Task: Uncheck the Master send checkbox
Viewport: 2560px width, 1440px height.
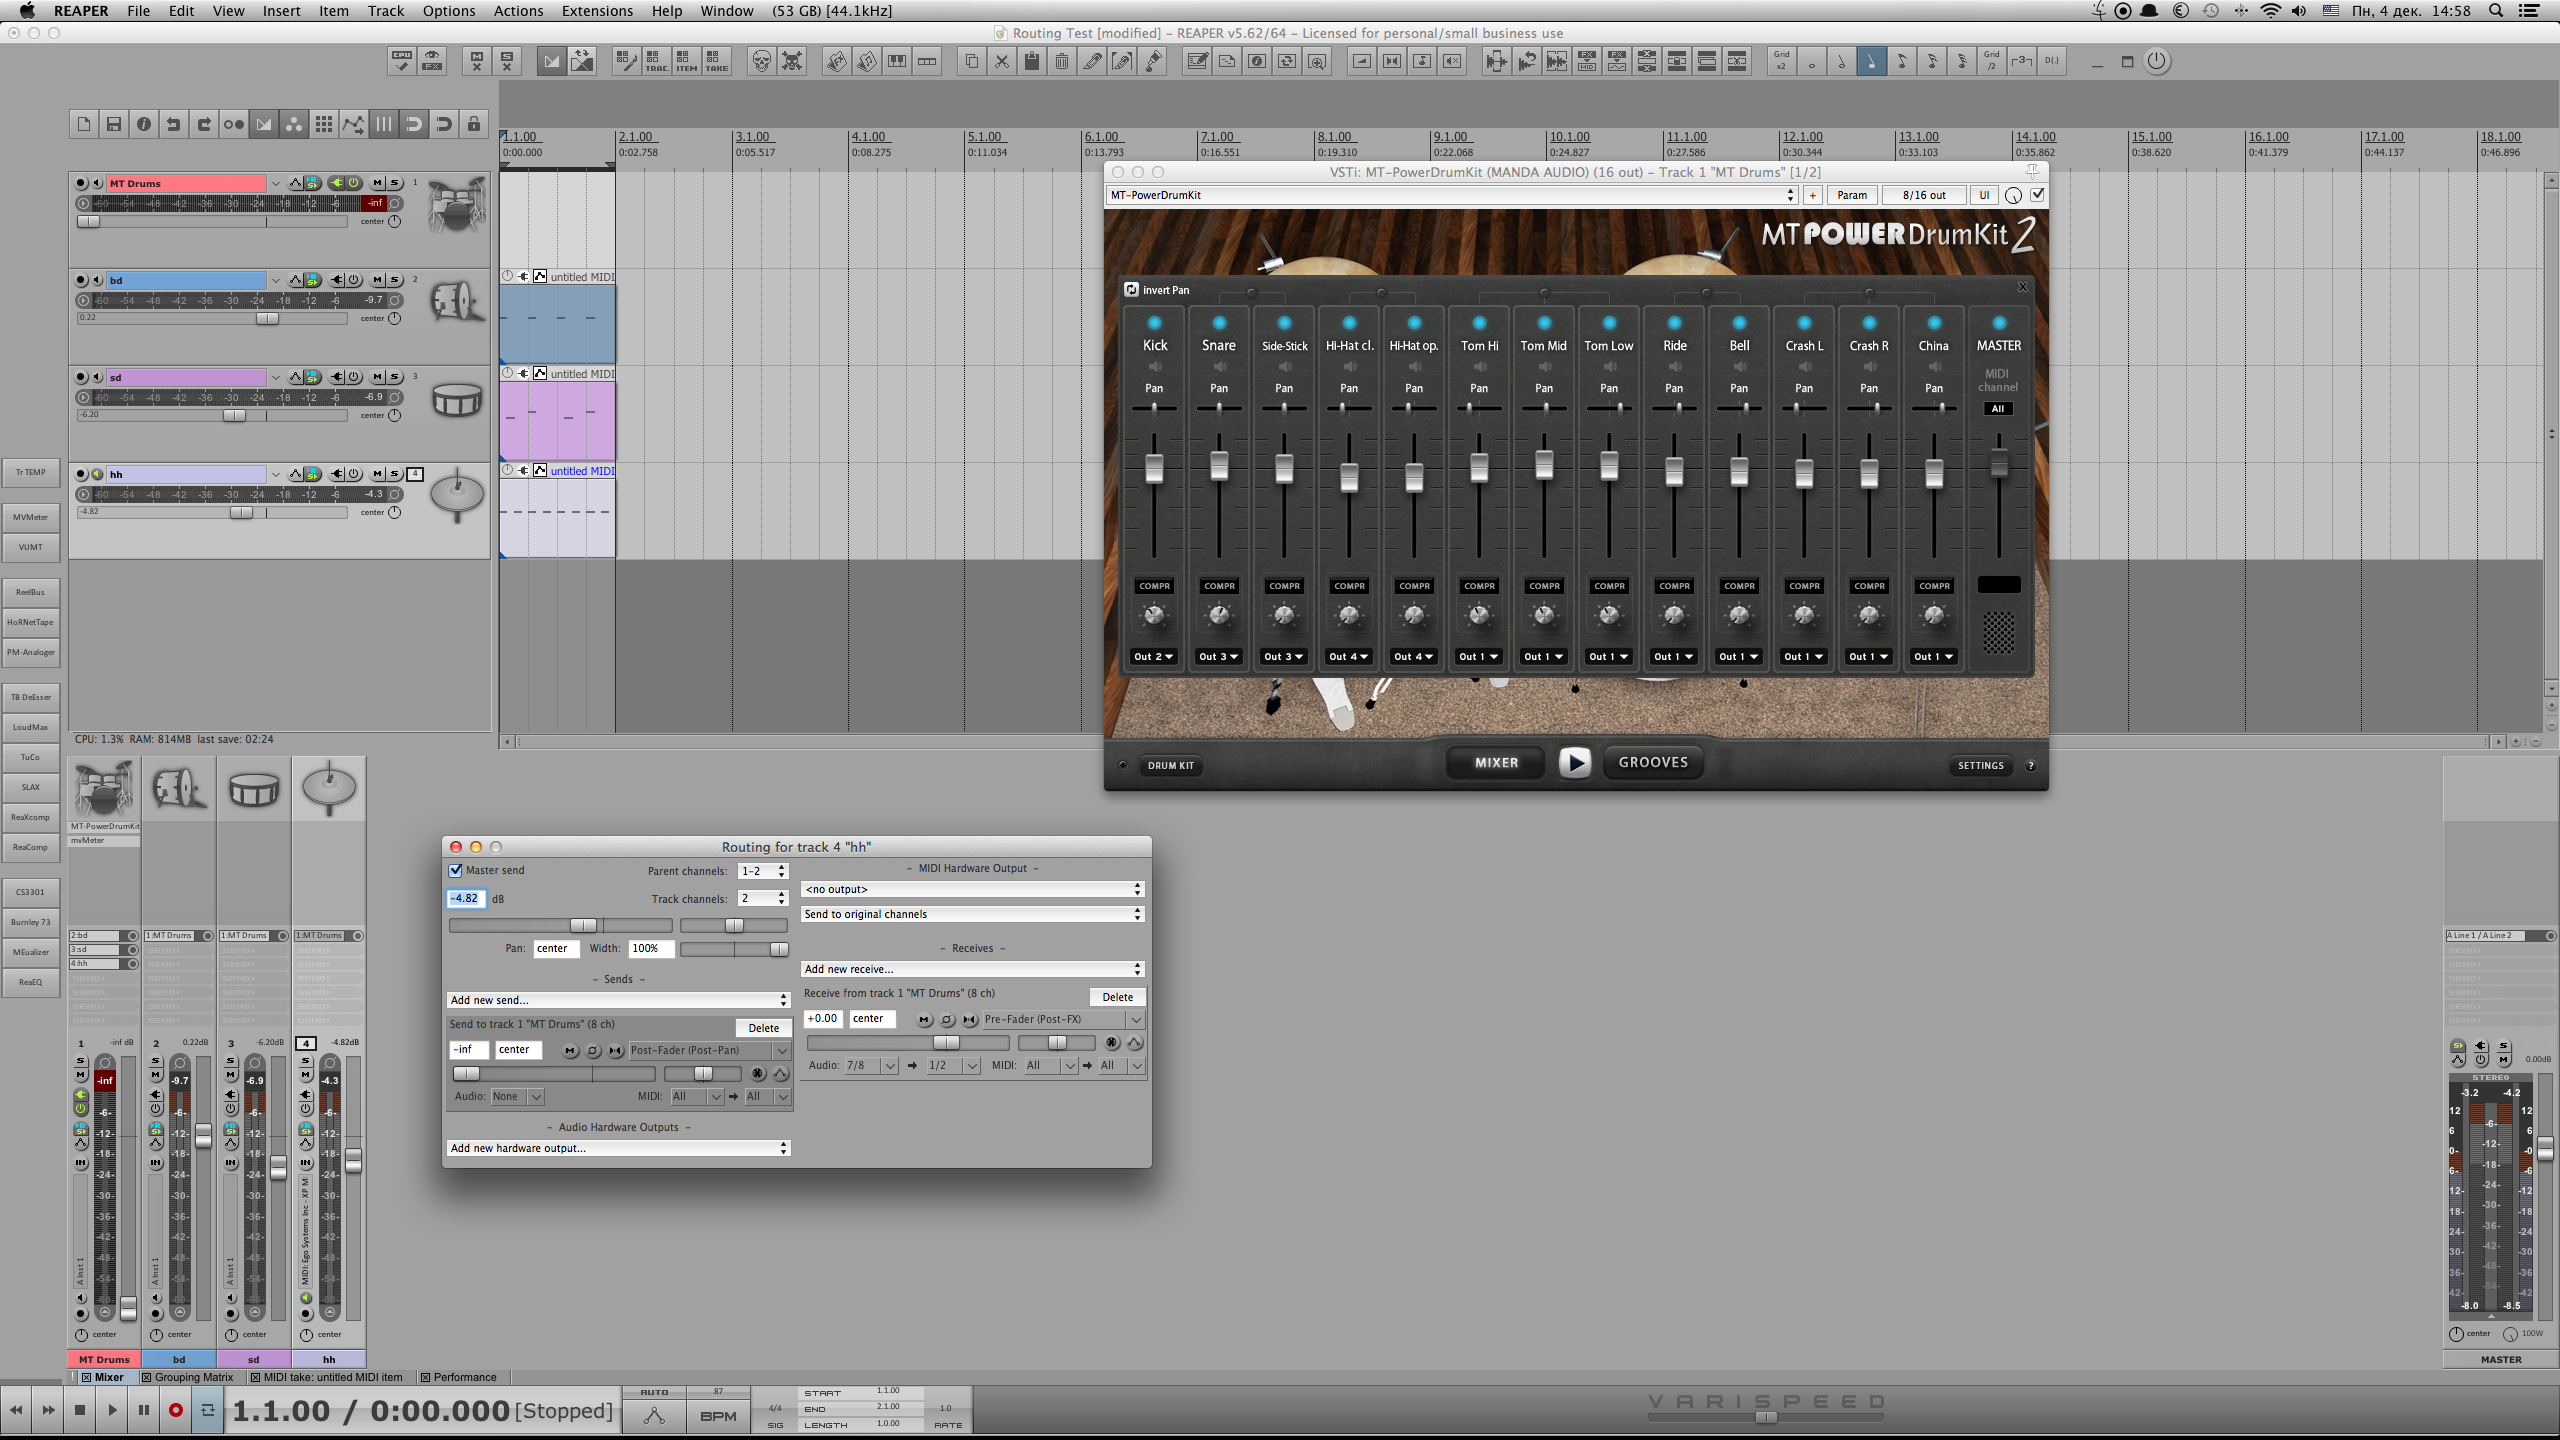Action: [x=456, y=870]
